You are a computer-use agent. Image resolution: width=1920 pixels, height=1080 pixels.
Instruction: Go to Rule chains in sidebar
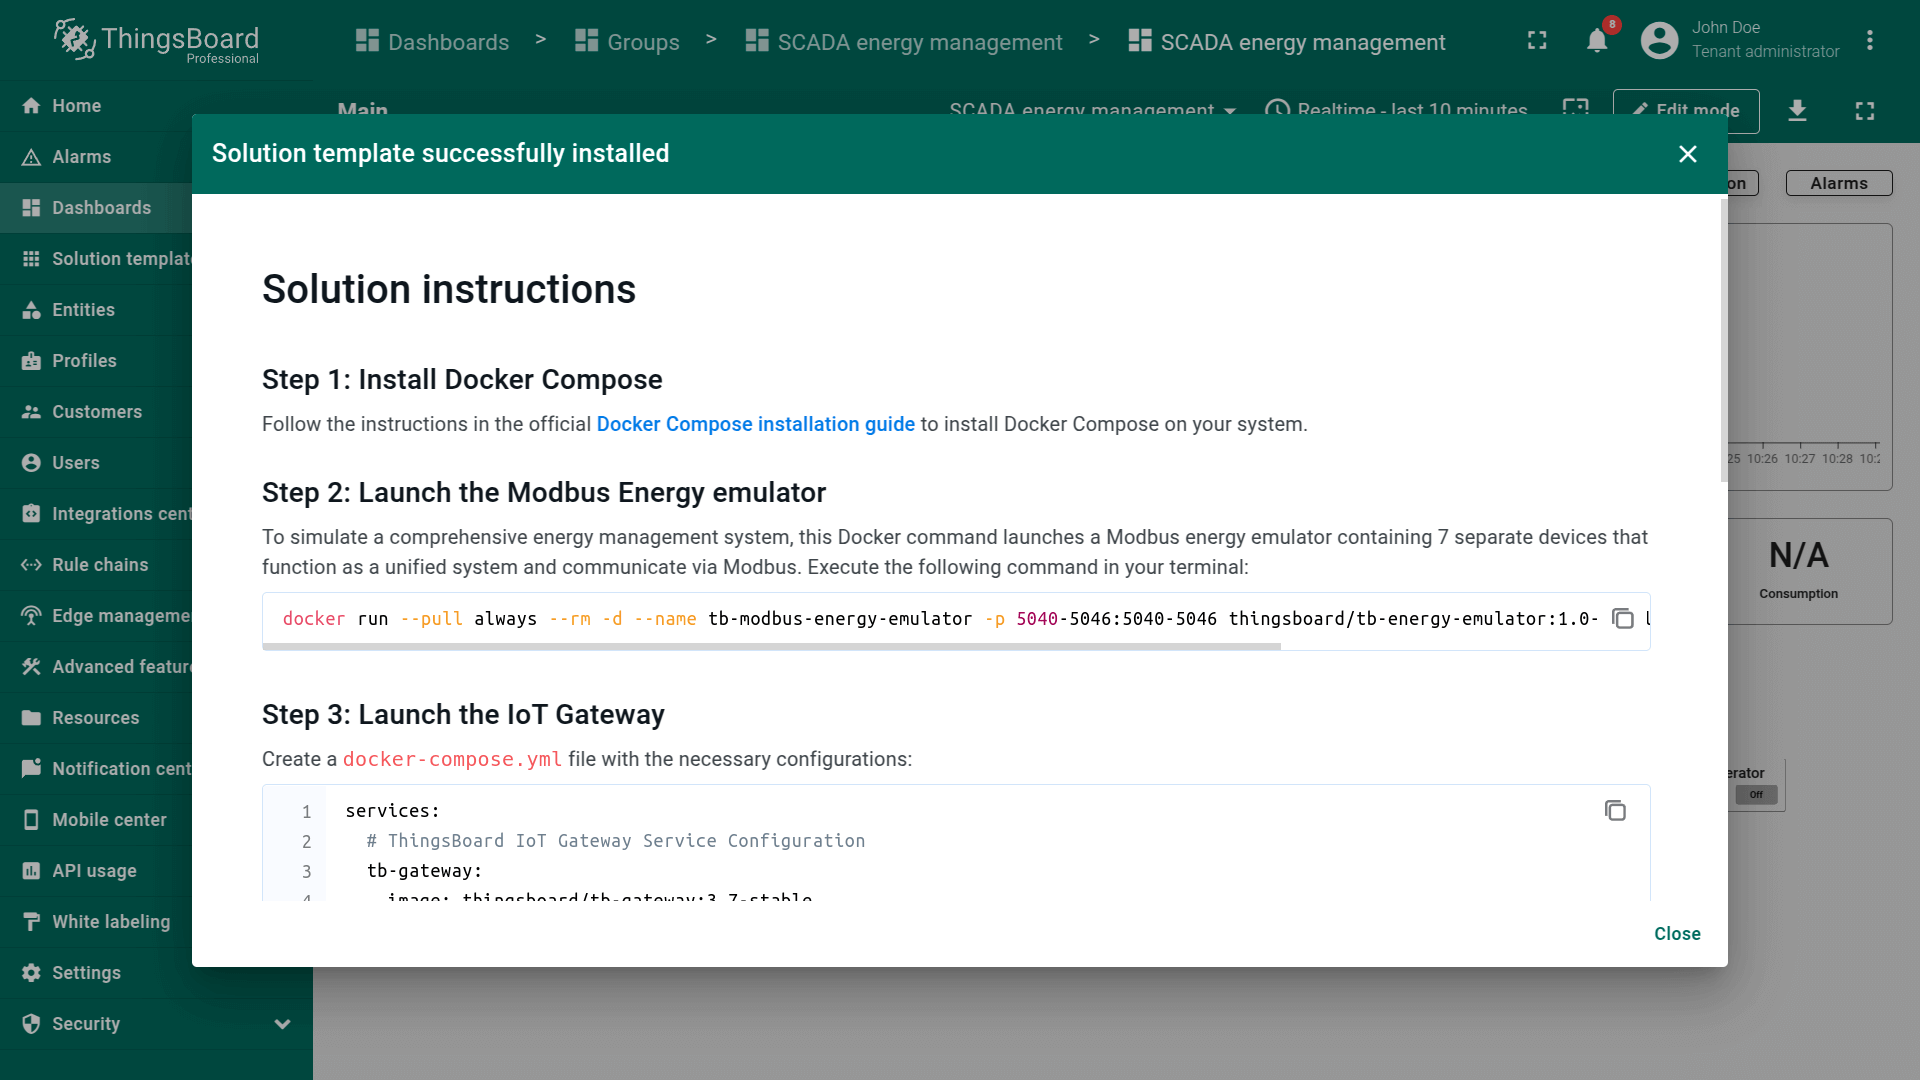[100, 565]
